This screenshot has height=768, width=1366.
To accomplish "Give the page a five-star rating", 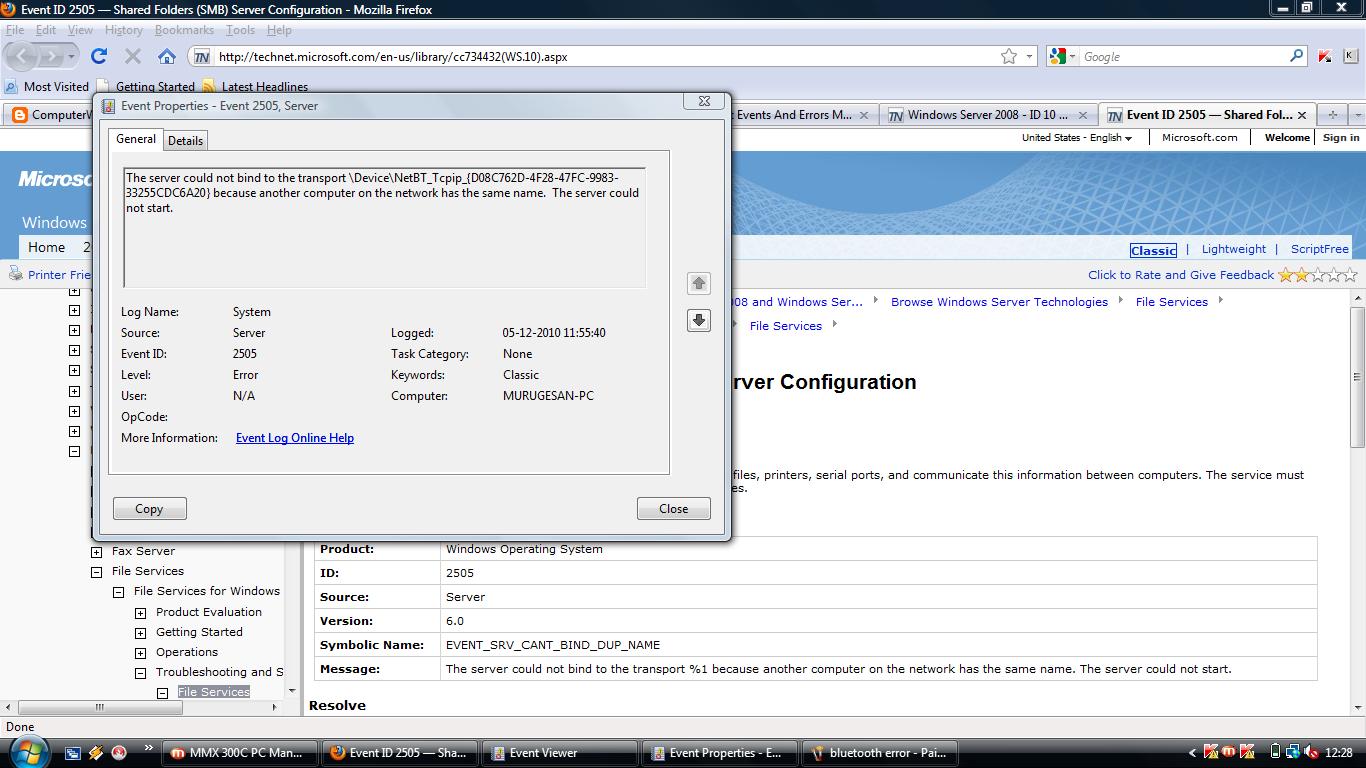I will [1351, 275].
